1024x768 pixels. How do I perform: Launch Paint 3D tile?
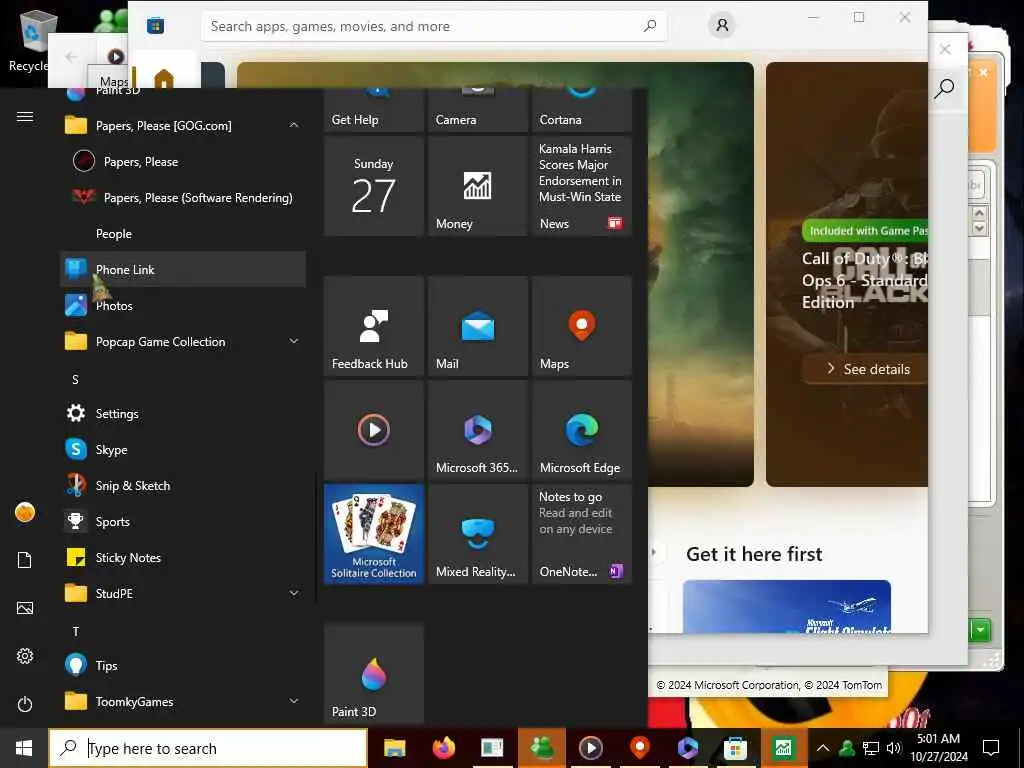(374, 673)
